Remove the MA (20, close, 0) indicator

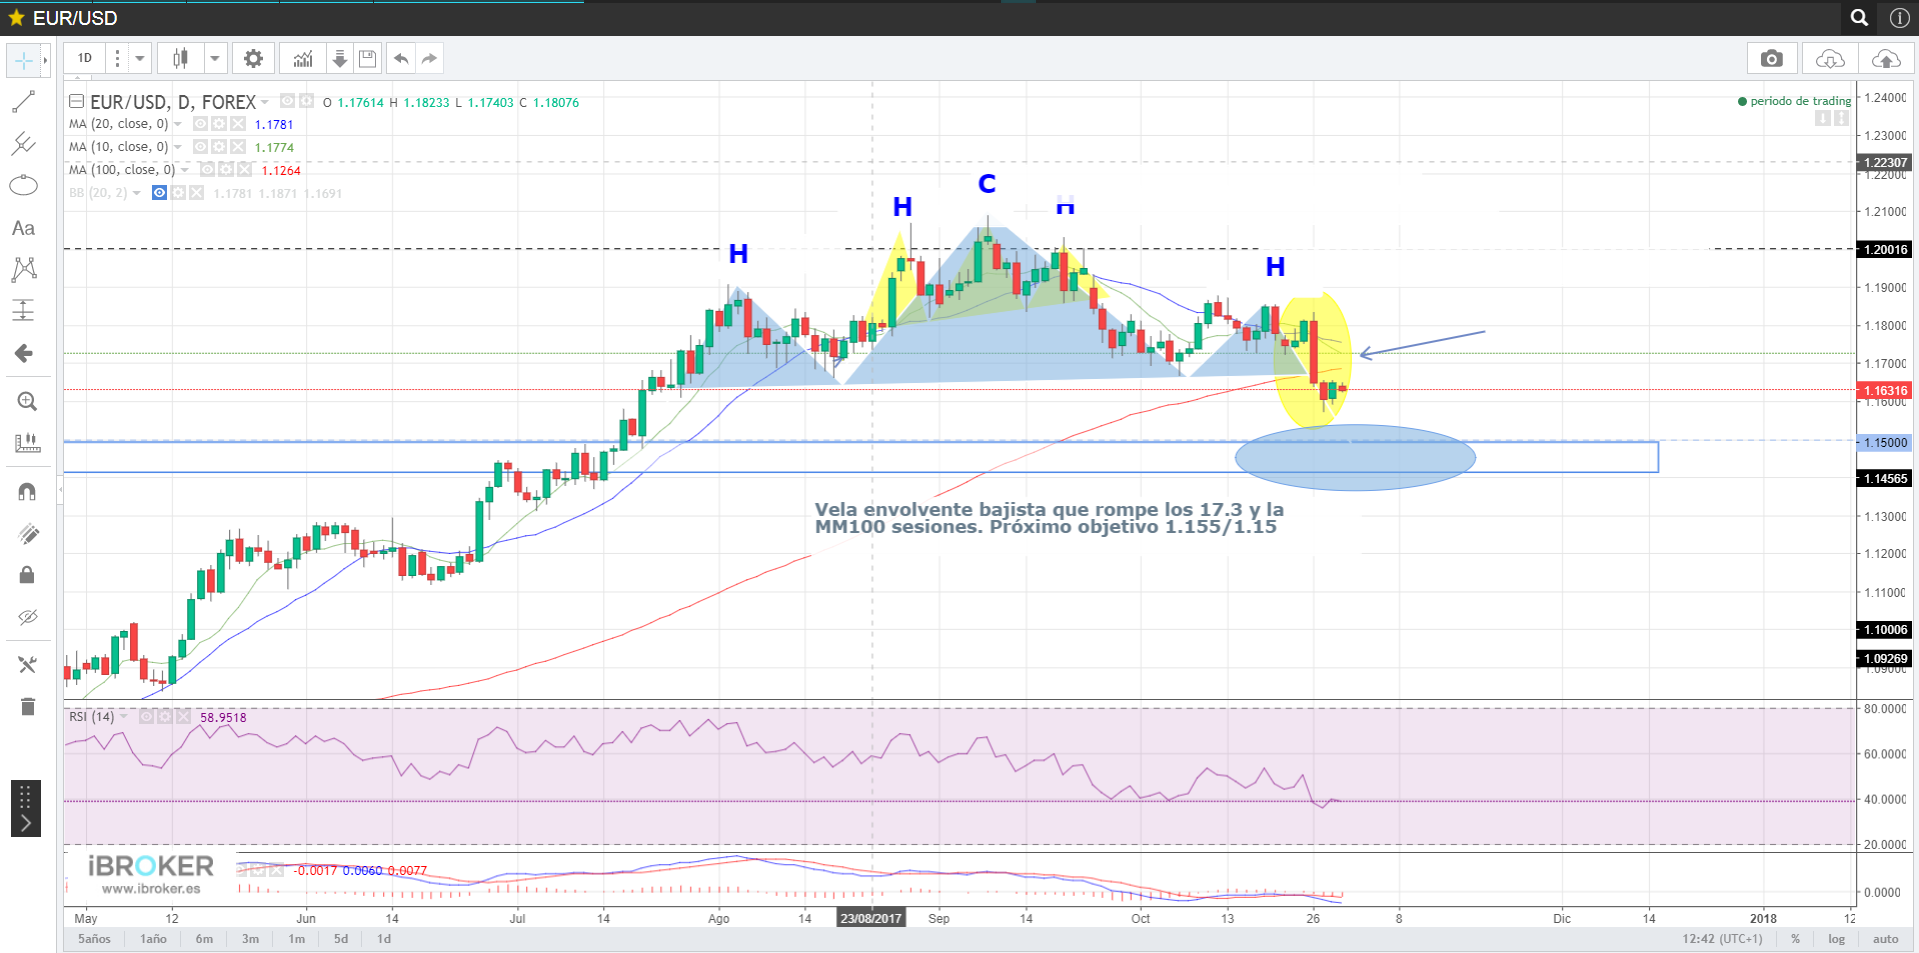pos(238,124)
